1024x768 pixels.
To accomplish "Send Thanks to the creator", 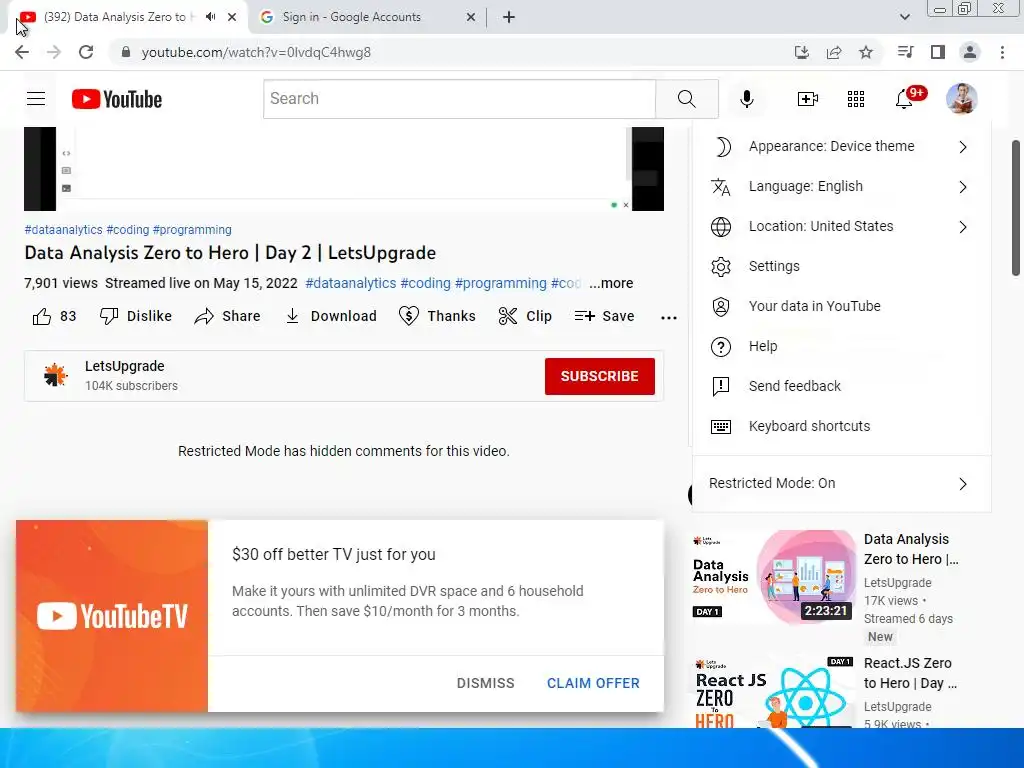I will [437, 316].
